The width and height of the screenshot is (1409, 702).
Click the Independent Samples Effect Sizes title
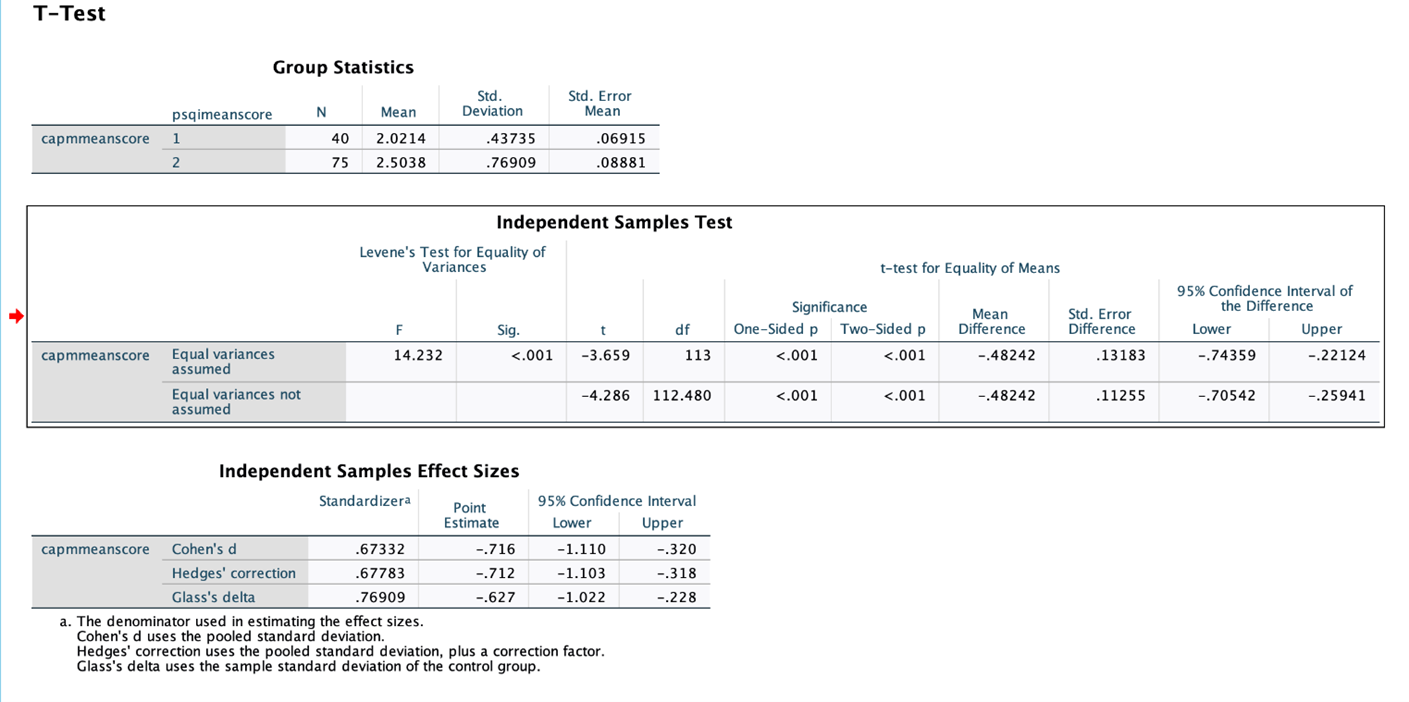tap(369, 471)
